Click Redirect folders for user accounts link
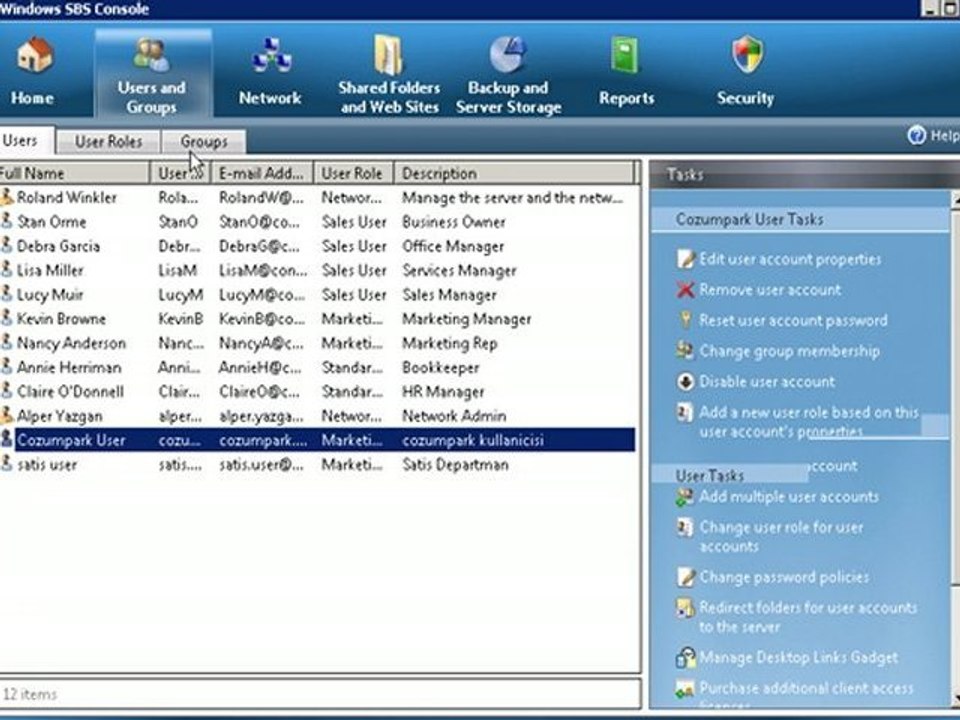 click(808, 617)
